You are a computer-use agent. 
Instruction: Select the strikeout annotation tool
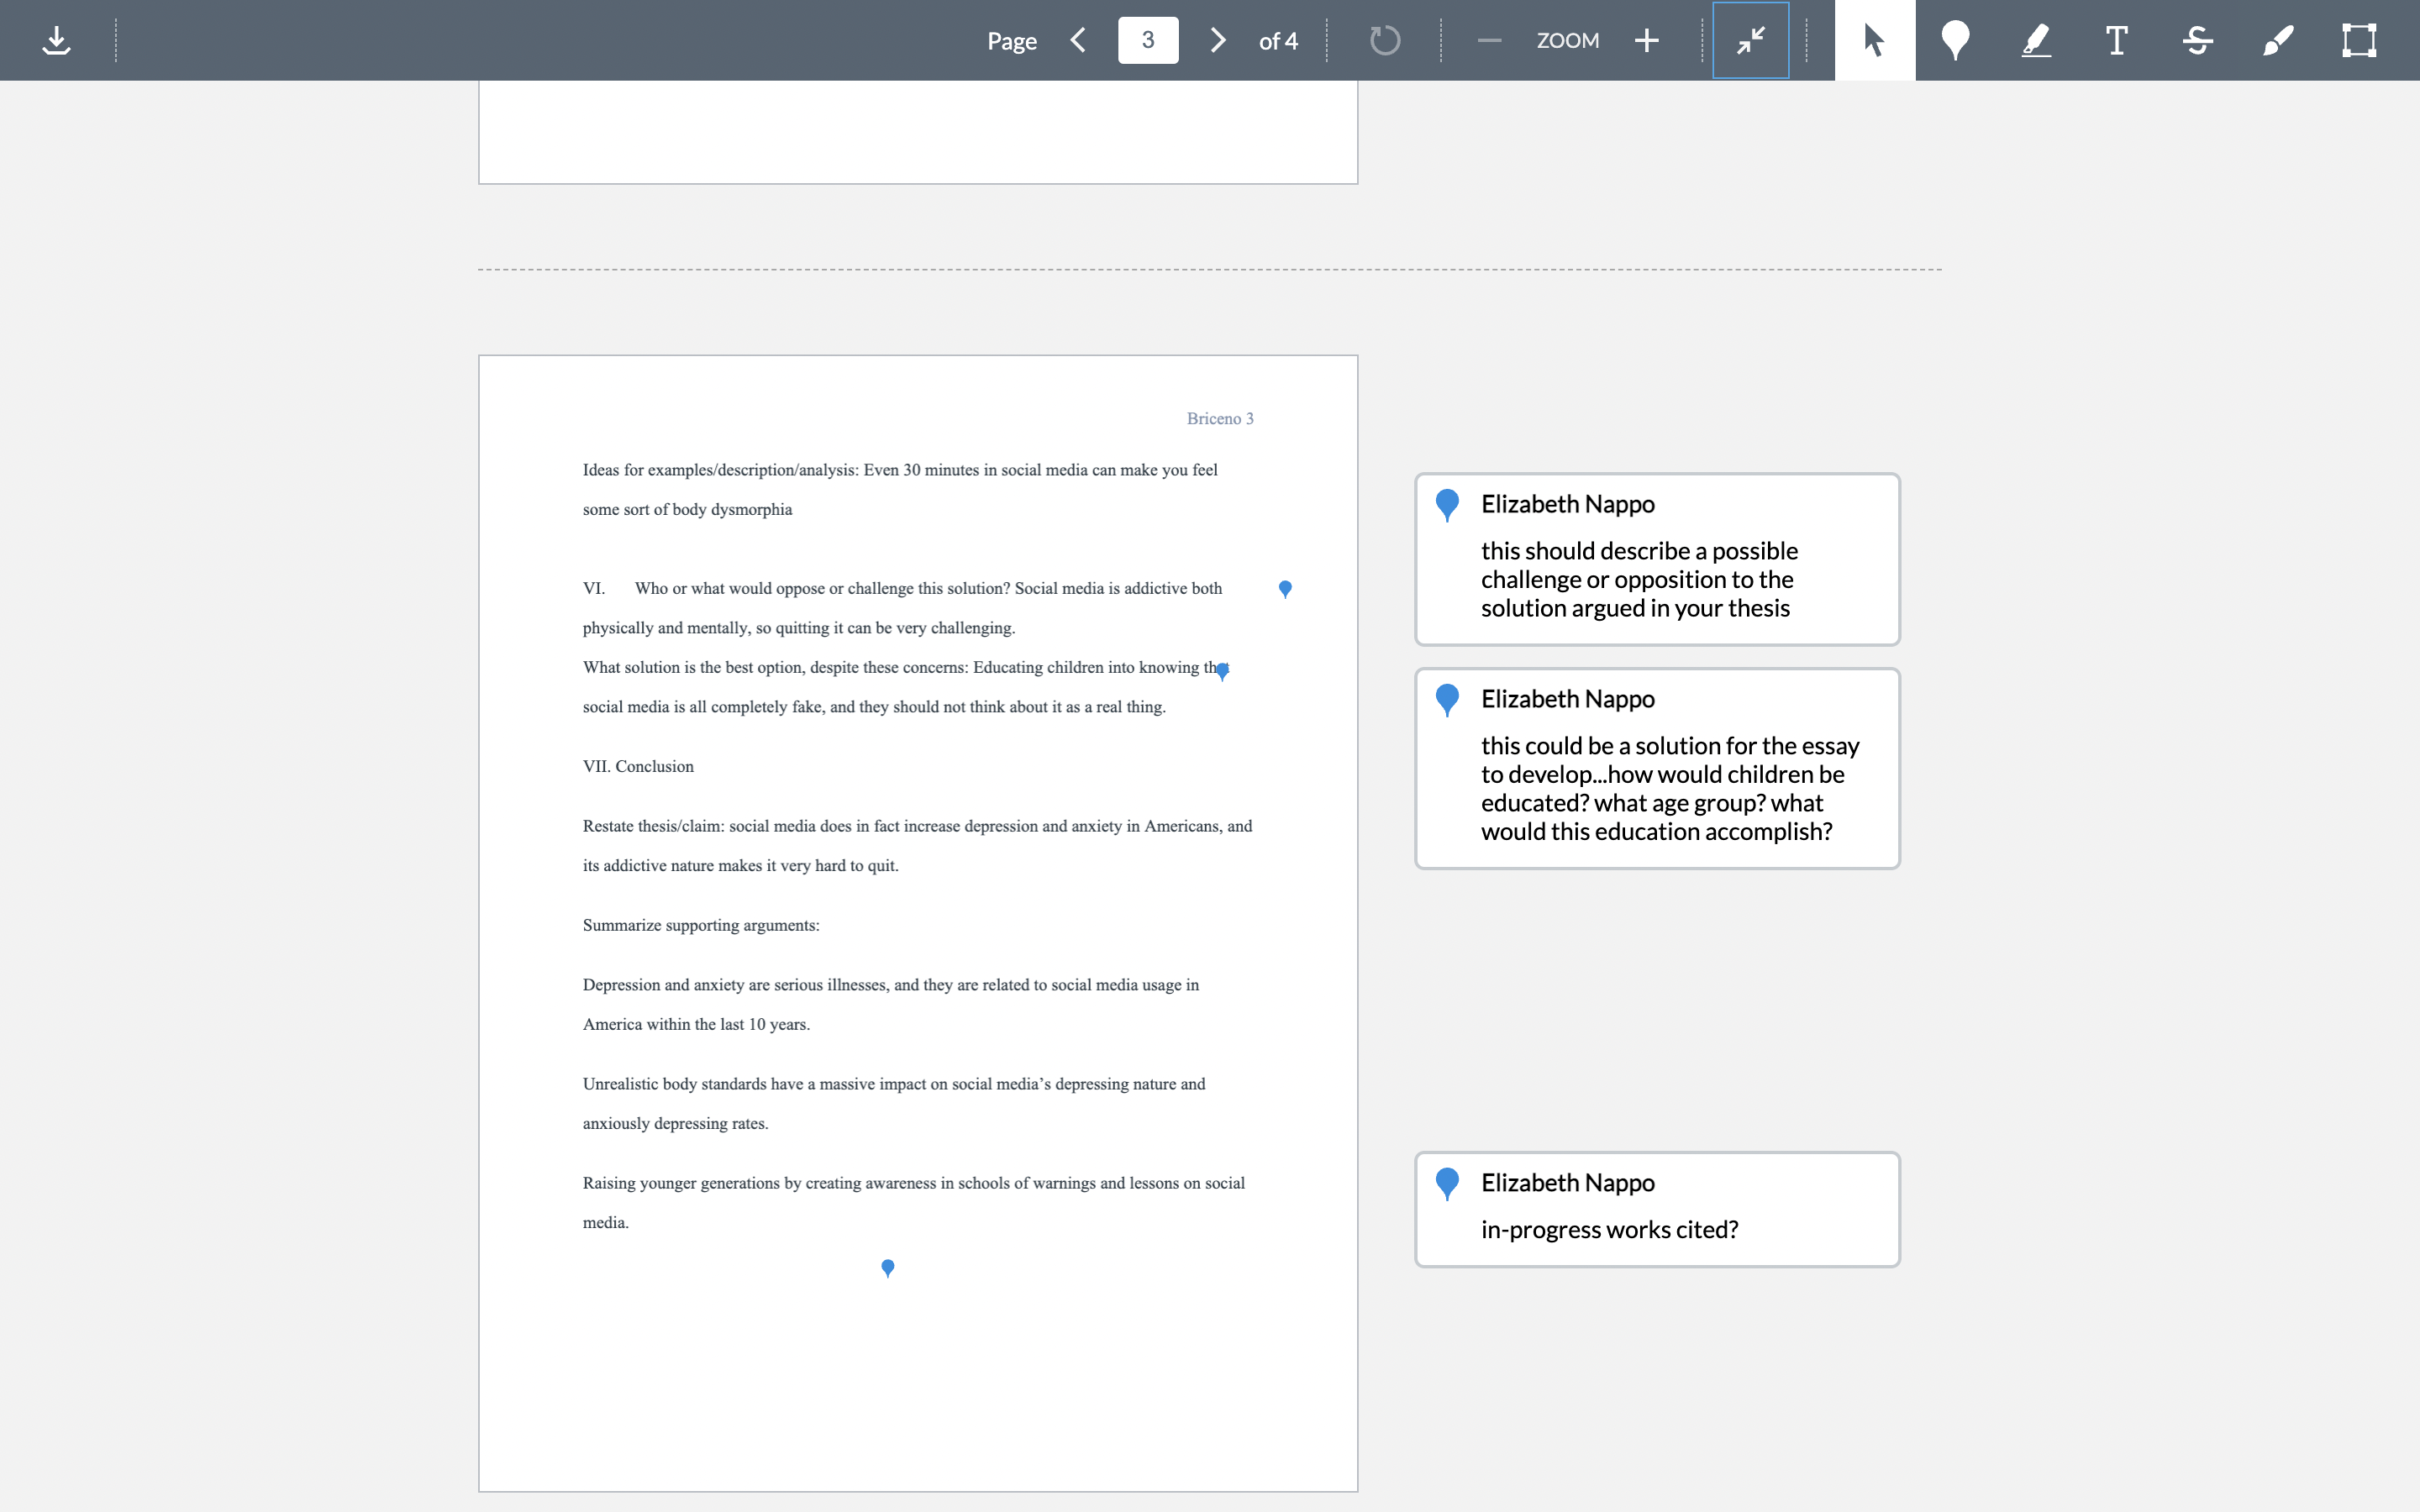(2197, 40)
